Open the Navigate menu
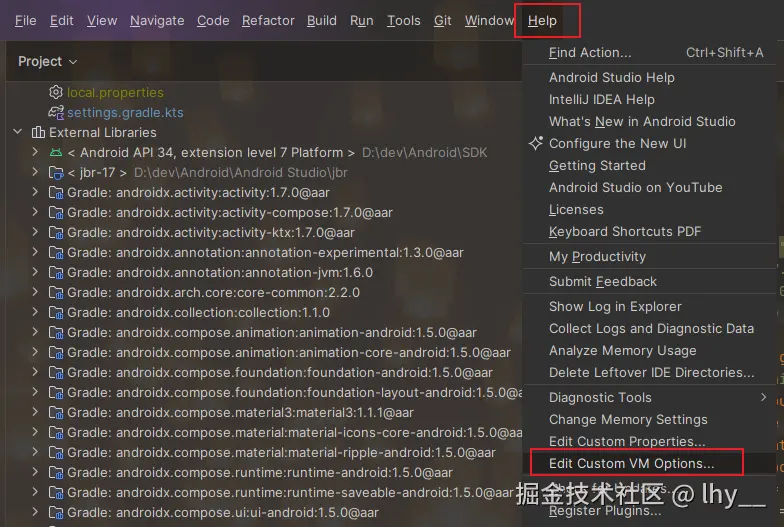 pos(157,20)
